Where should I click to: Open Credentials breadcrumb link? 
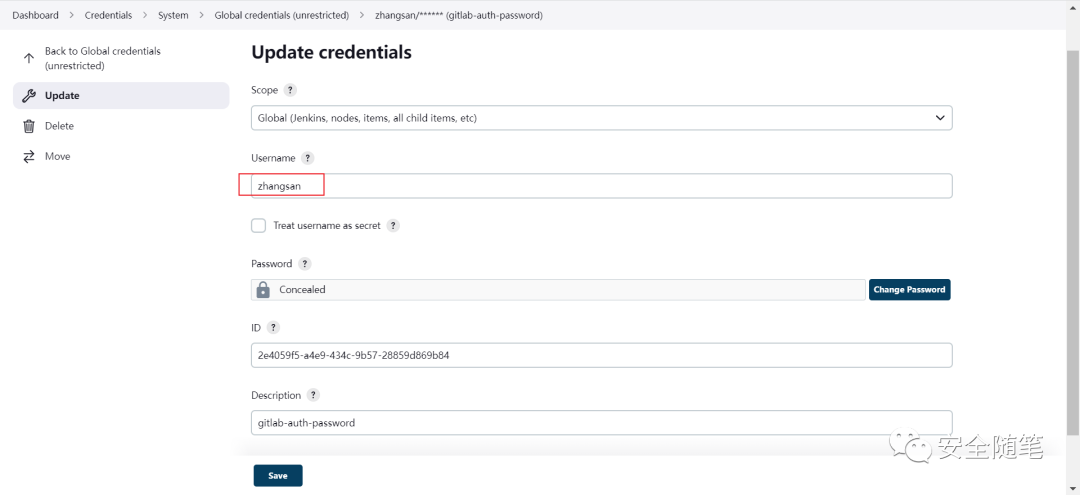108,15
